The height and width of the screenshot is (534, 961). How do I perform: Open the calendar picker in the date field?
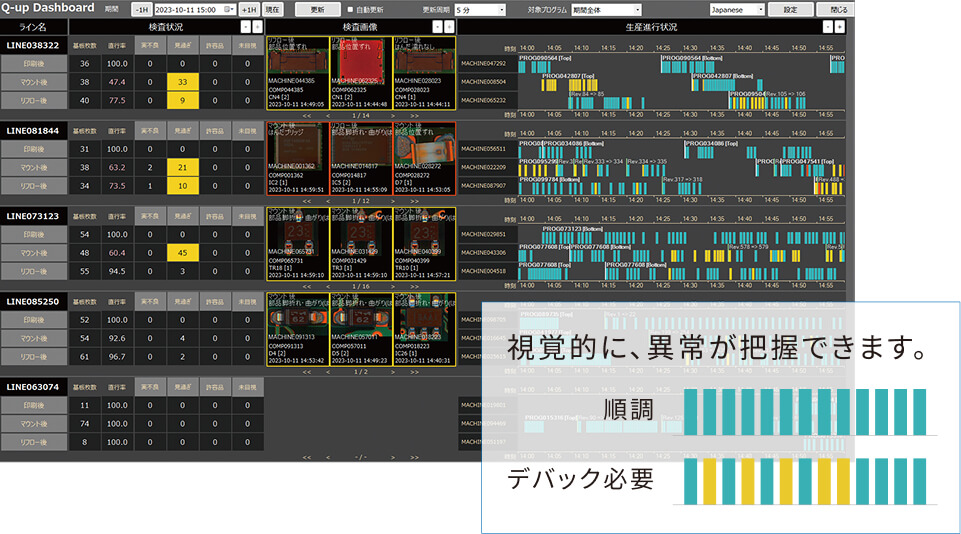tap(229, 9)
